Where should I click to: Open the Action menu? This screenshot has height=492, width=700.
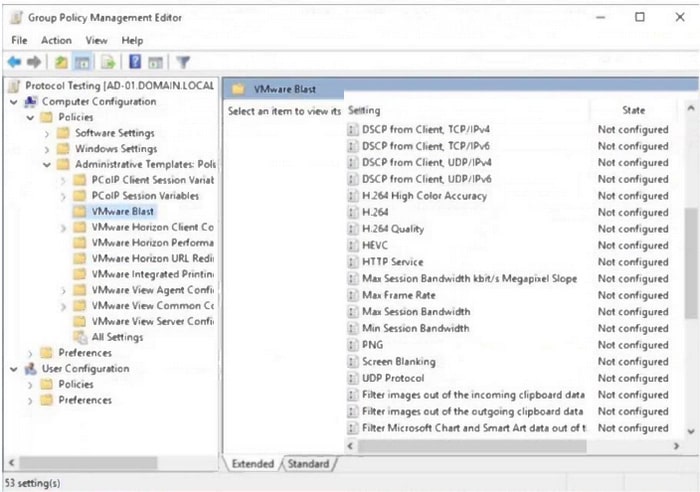click(x=56, y=40)
